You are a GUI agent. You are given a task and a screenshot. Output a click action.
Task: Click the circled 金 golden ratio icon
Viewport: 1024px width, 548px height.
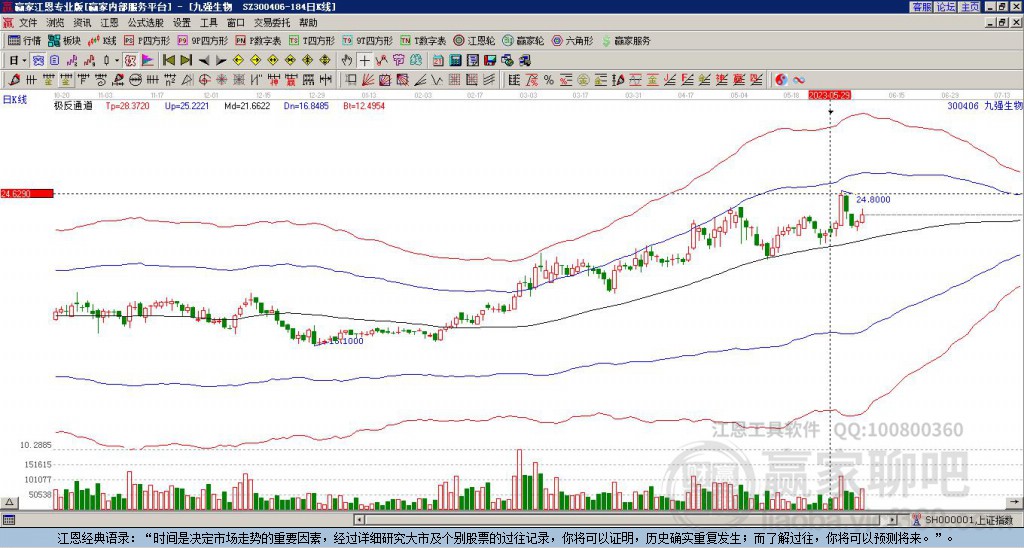coord(583,80)
